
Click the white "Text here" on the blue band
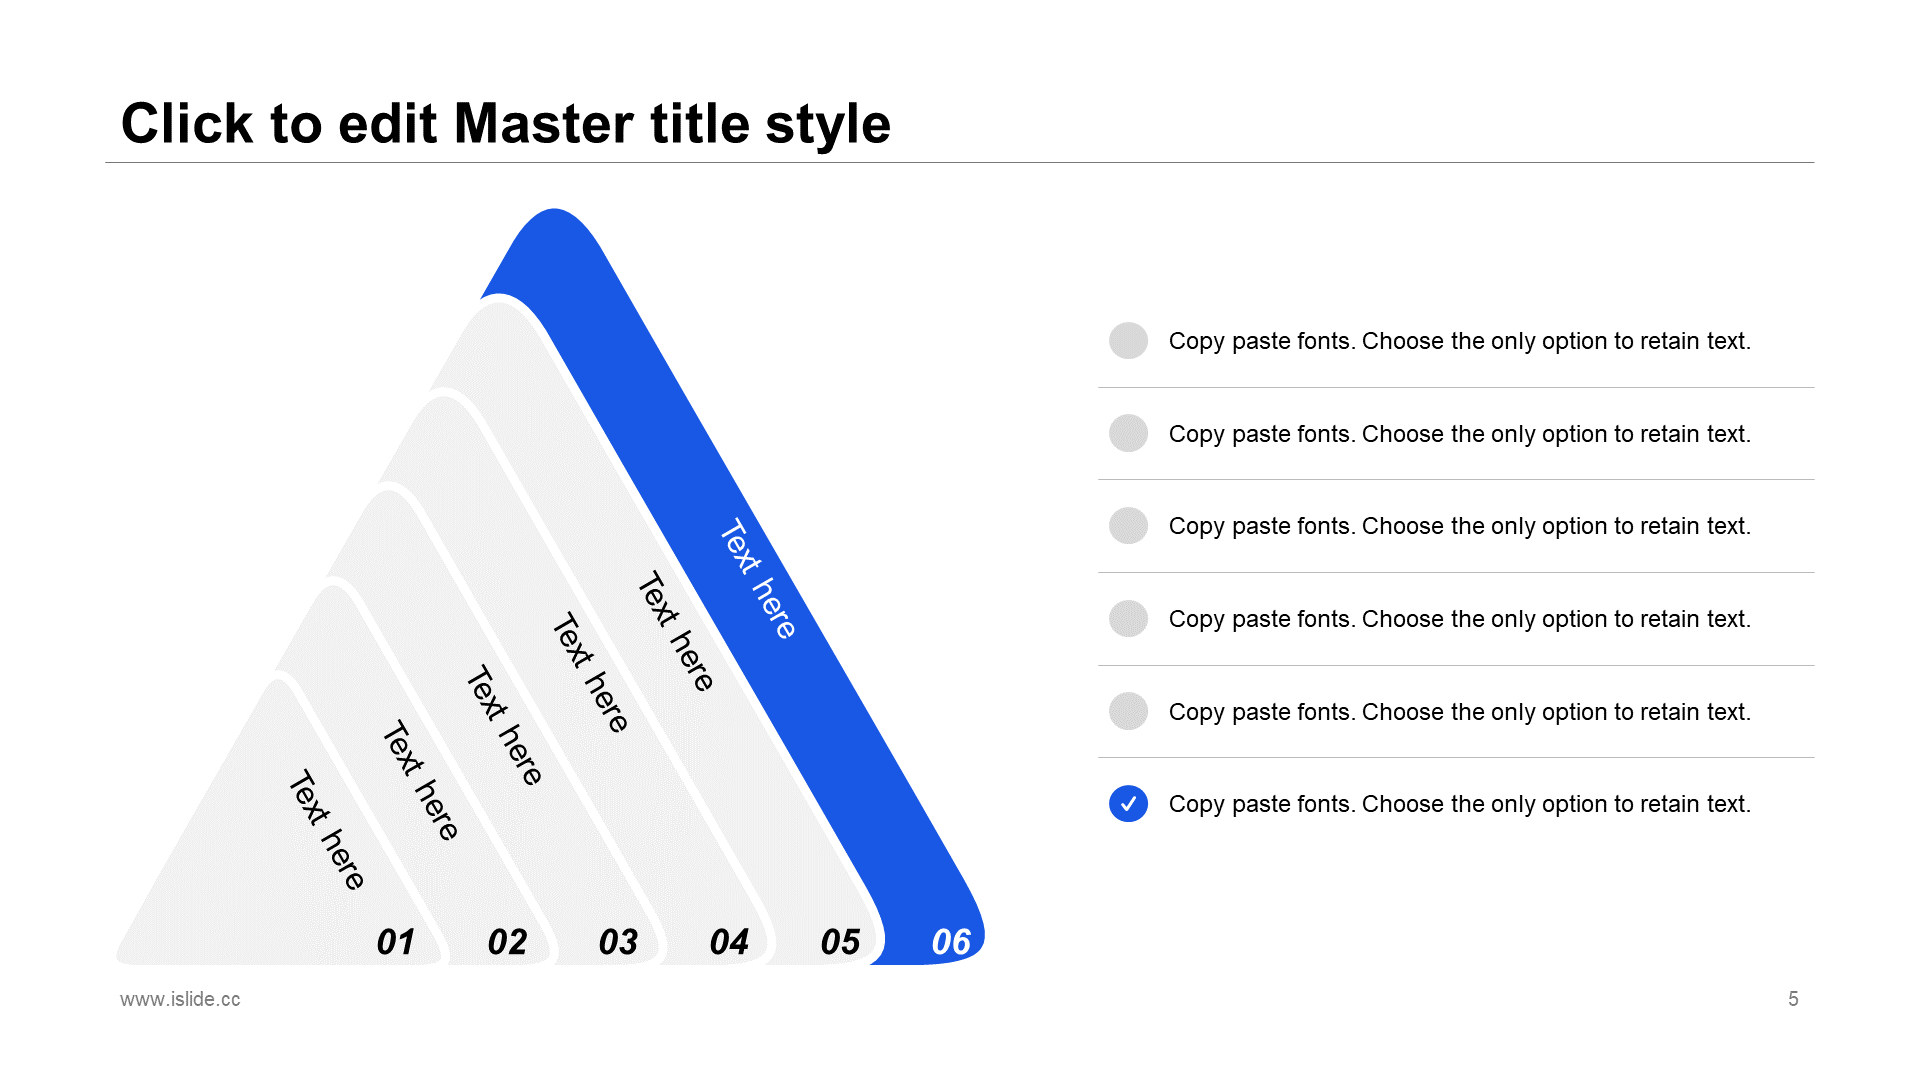(758, 579)
